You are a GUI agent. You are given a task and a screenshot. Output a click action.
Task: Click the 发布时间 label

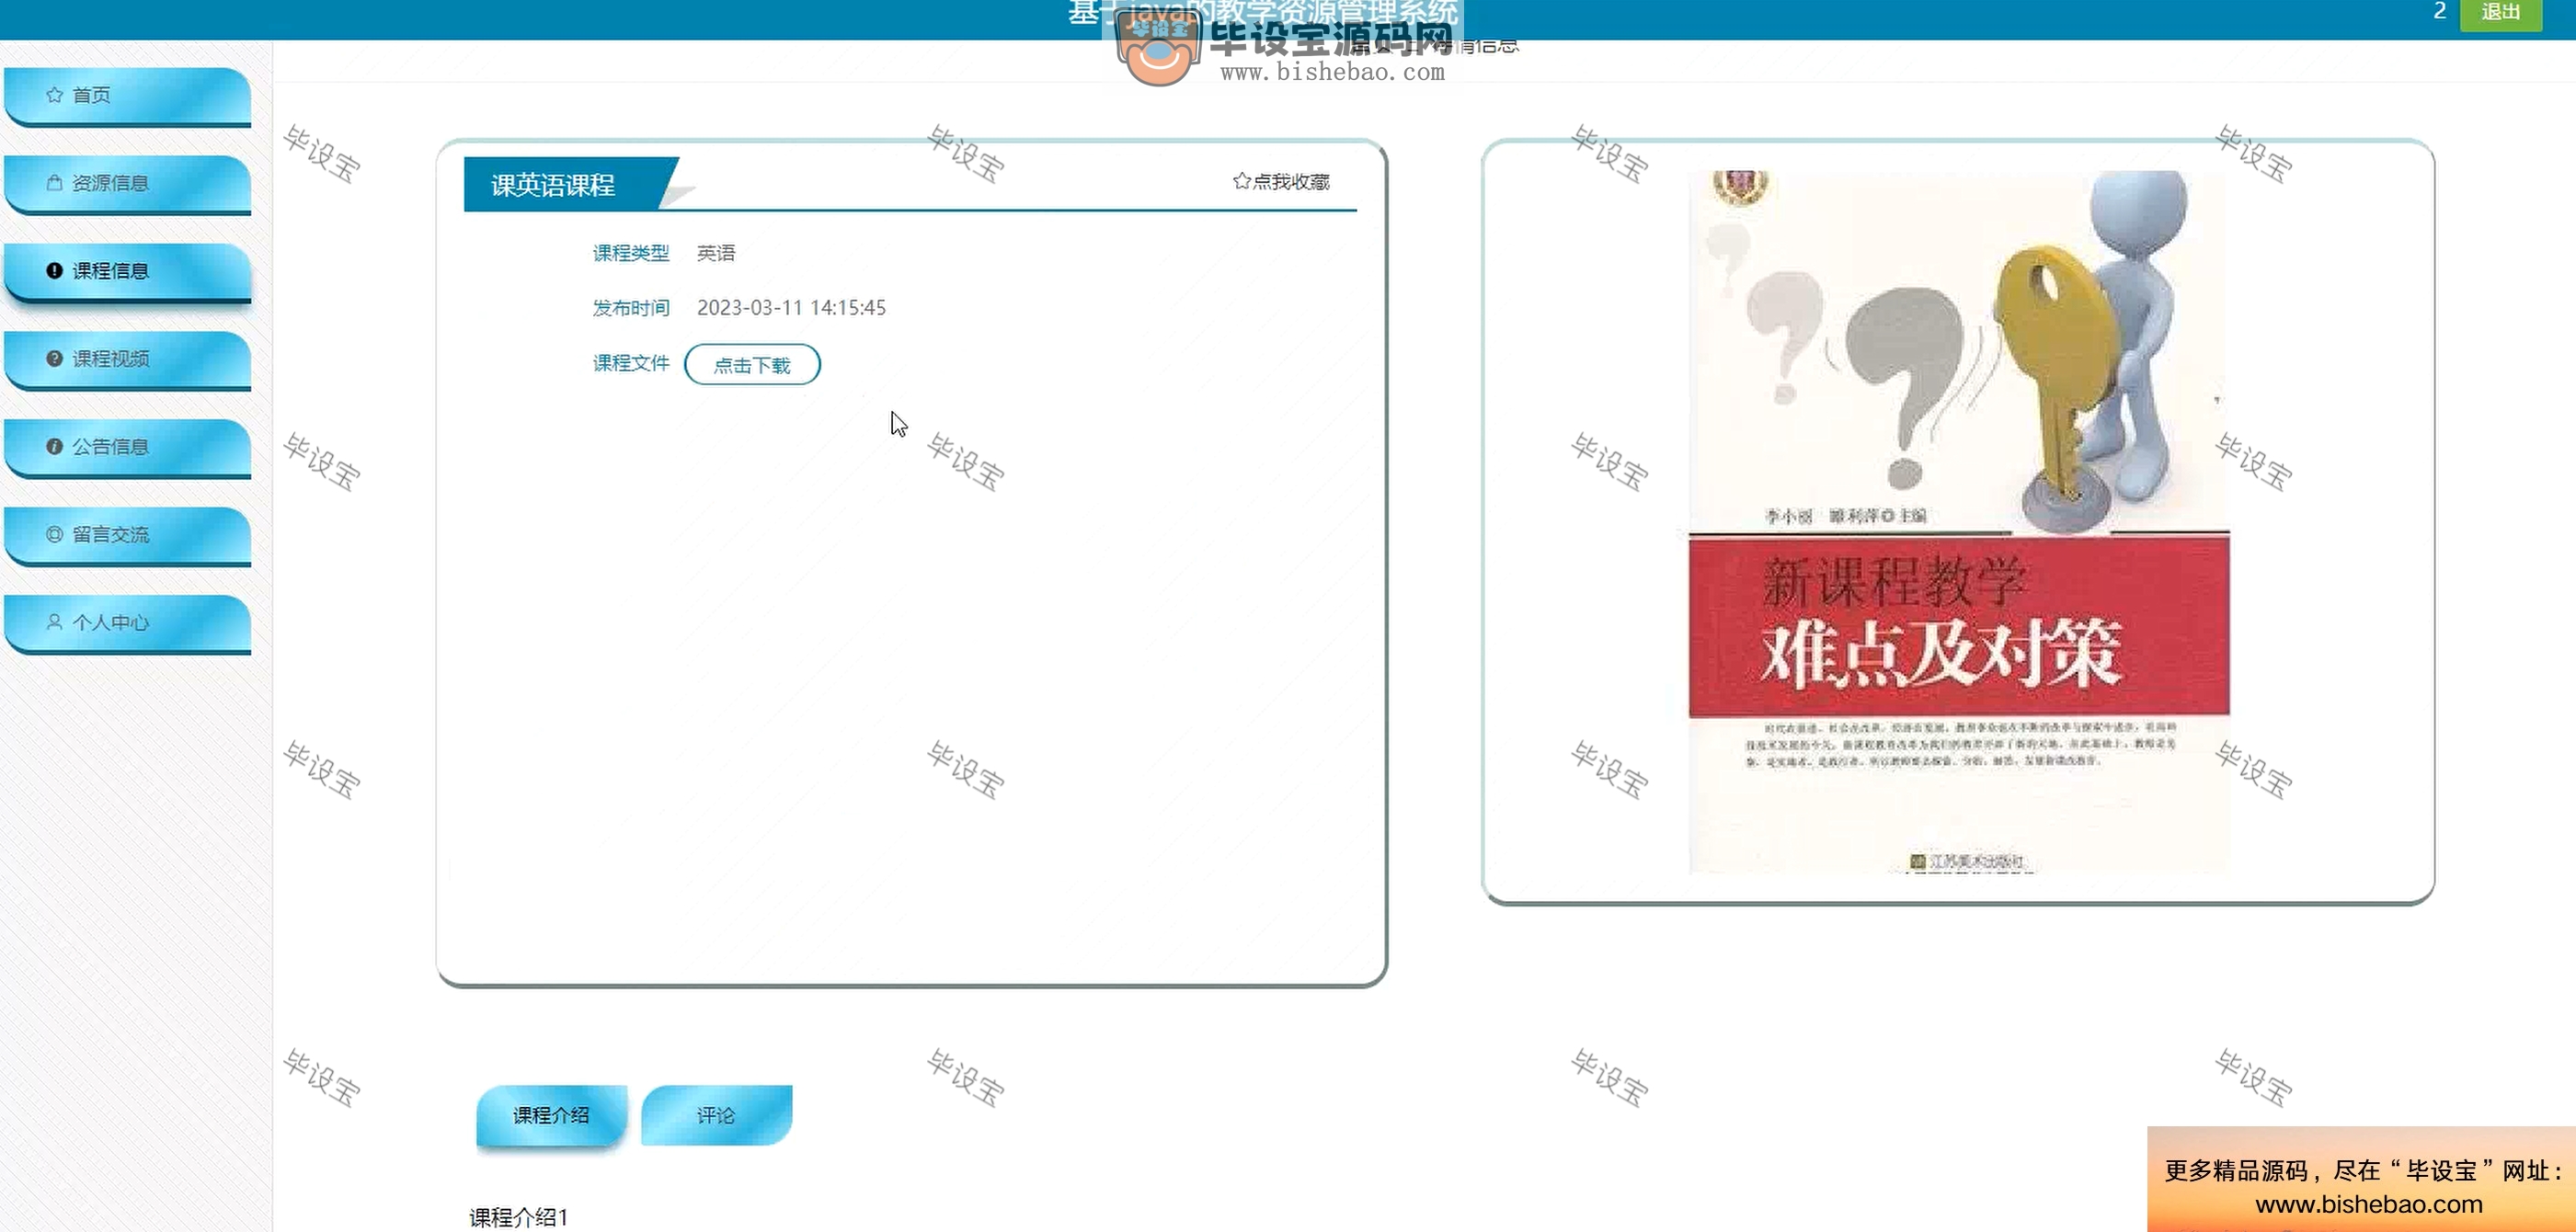coord(630,308)
